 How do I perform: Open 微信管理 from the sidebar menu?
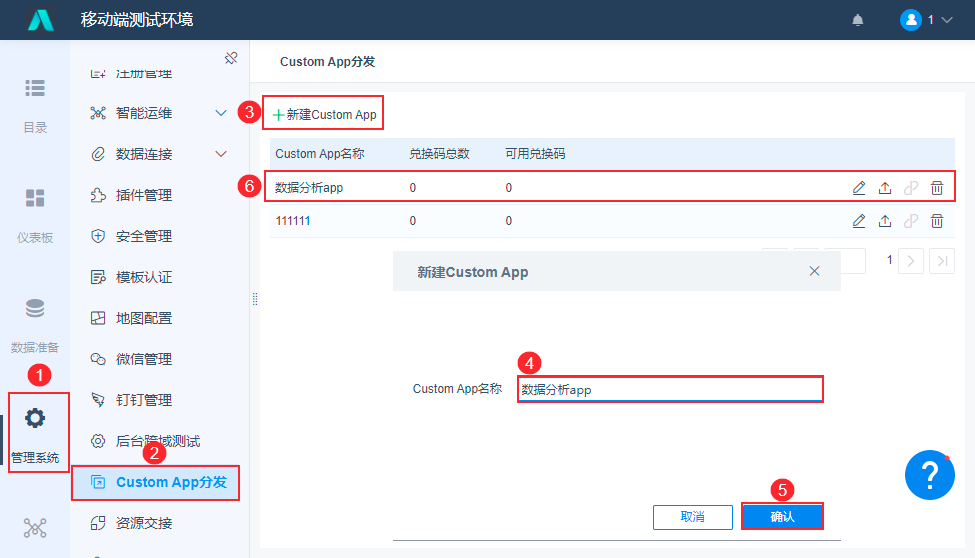click(x=144, y=359)
